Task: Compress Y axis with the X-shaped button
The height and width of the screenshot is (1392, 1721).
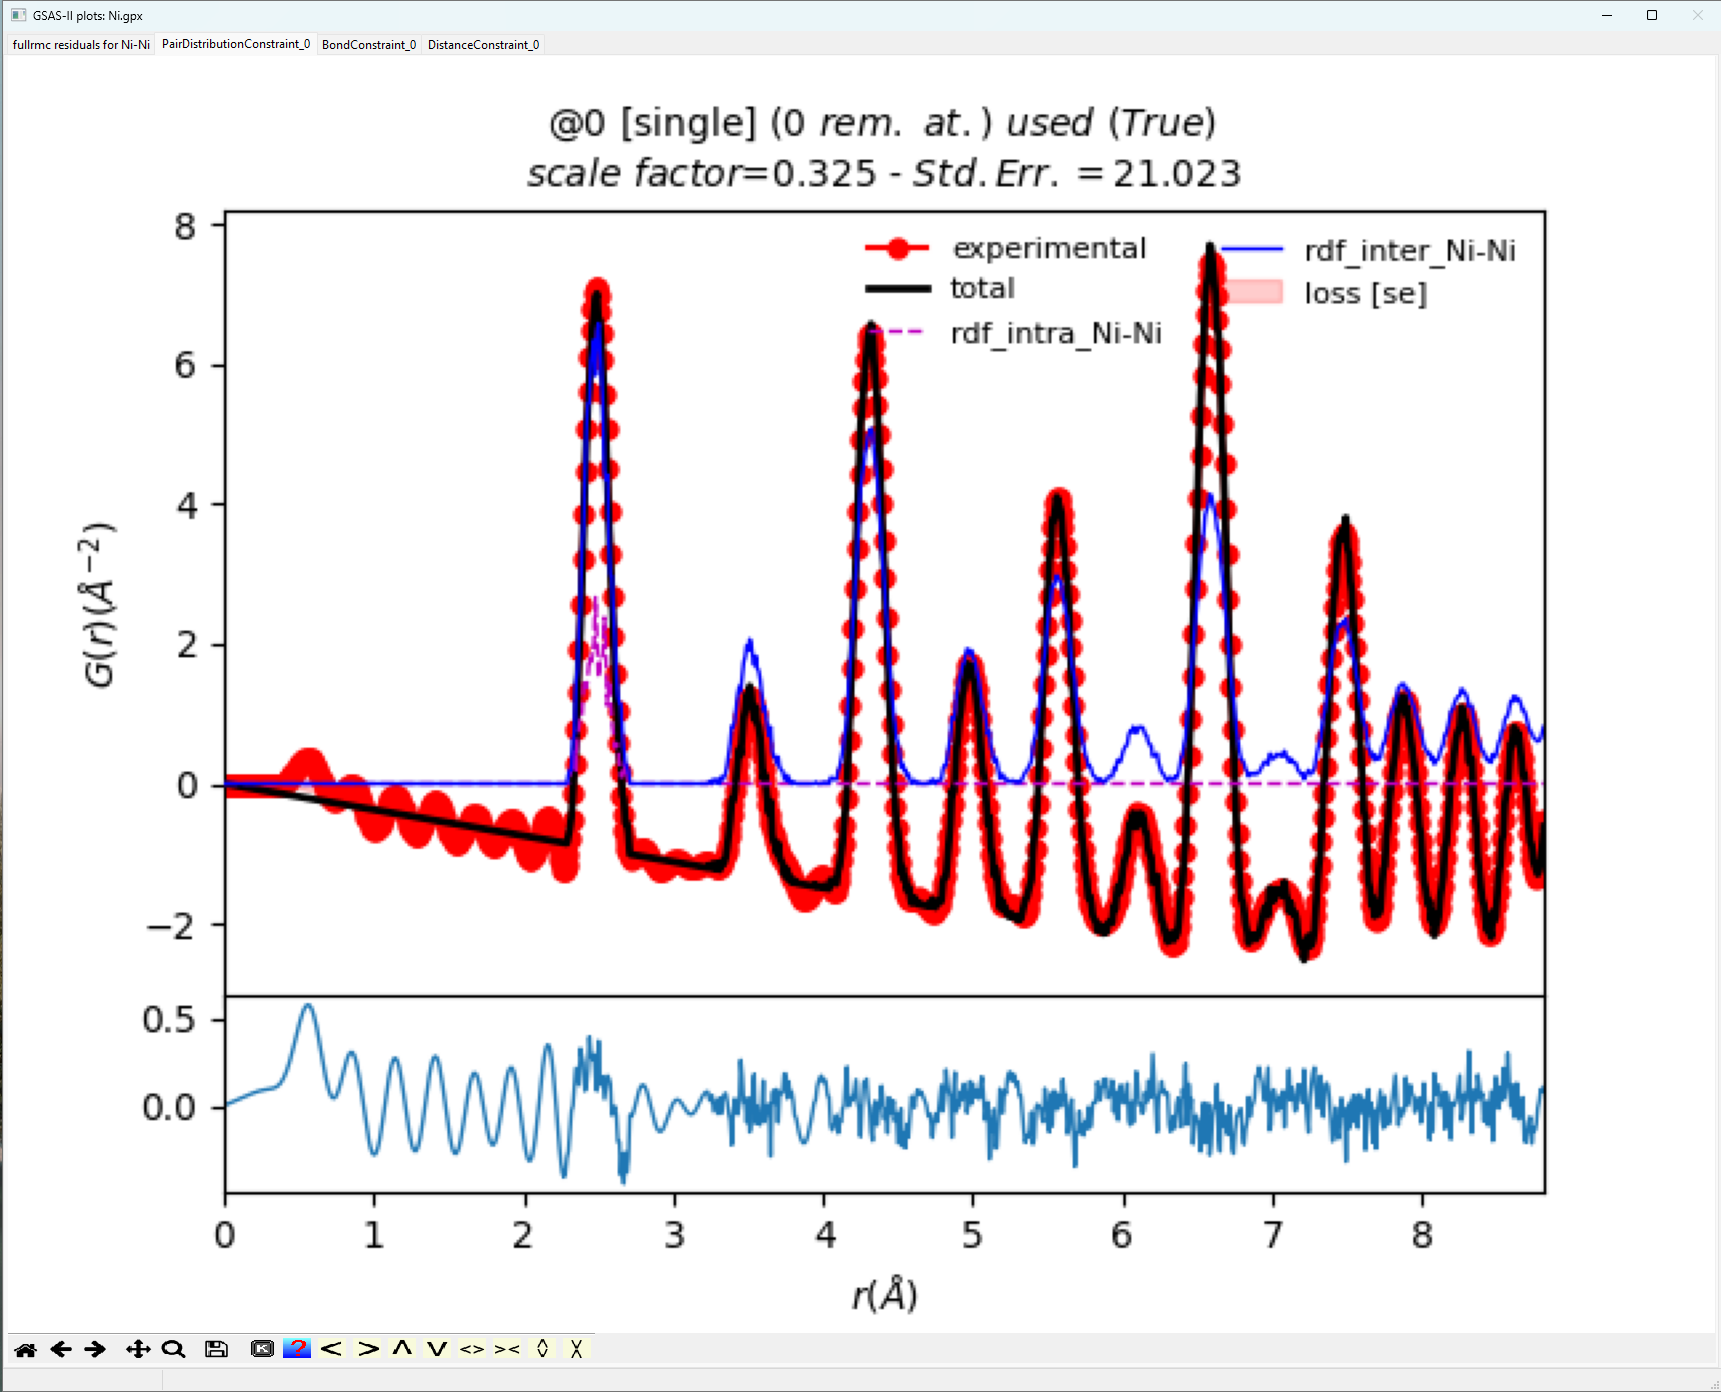Action: [x=577, y=1348]
